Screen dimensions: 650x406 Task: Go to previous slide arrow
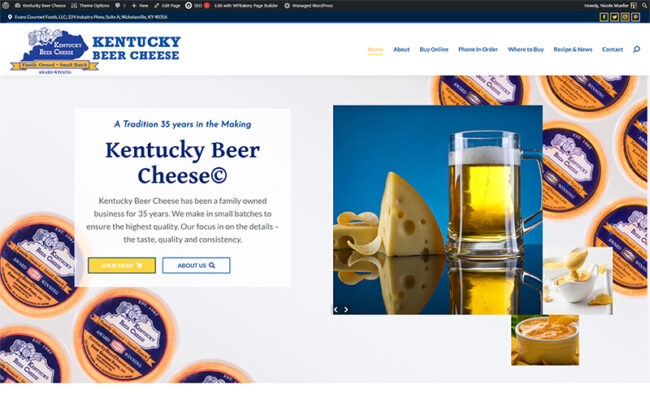336,309
